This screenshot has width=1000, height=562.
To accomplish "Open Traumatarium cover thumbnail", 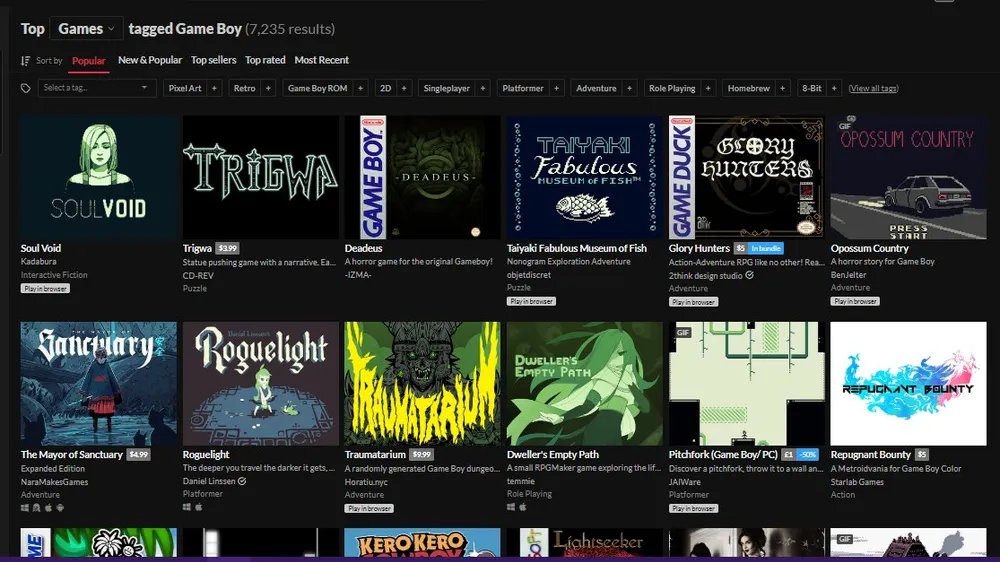I will pyautogui.click(x=423, y=383).
